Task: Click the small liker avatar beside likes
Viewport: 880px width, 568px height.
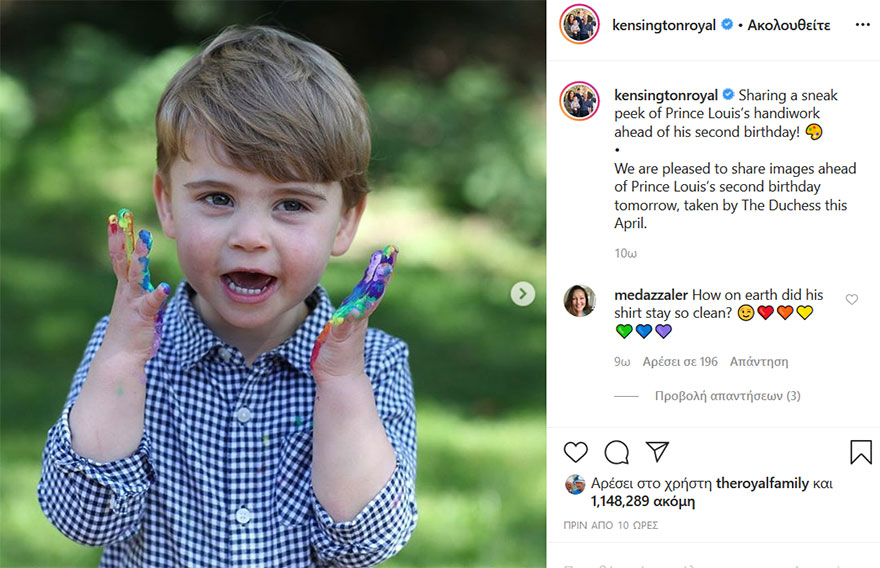Action: pyautogui.click(x=575, y=484)
